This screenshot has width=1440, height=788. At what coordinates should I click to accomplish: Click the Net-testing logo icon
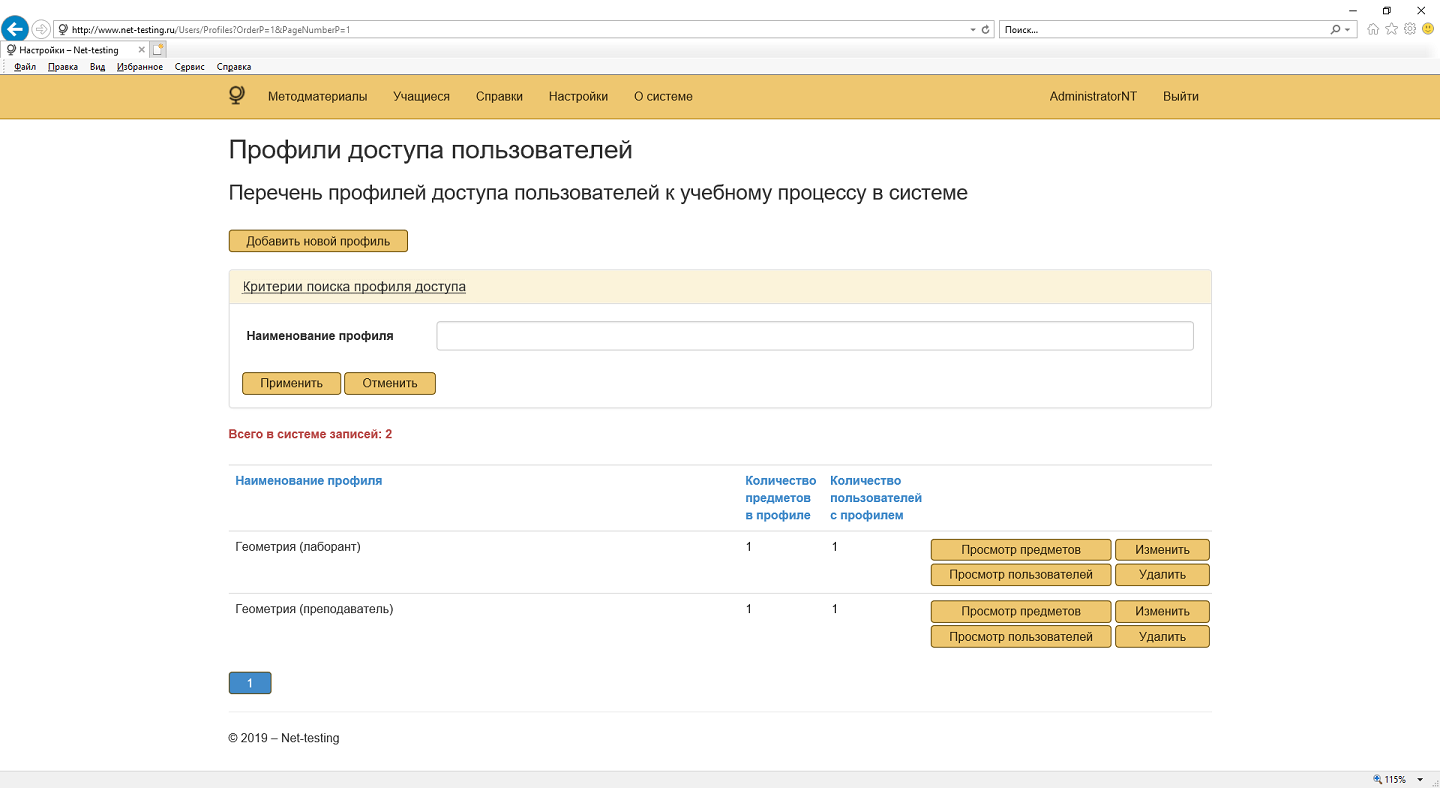(x=236, y=95)
